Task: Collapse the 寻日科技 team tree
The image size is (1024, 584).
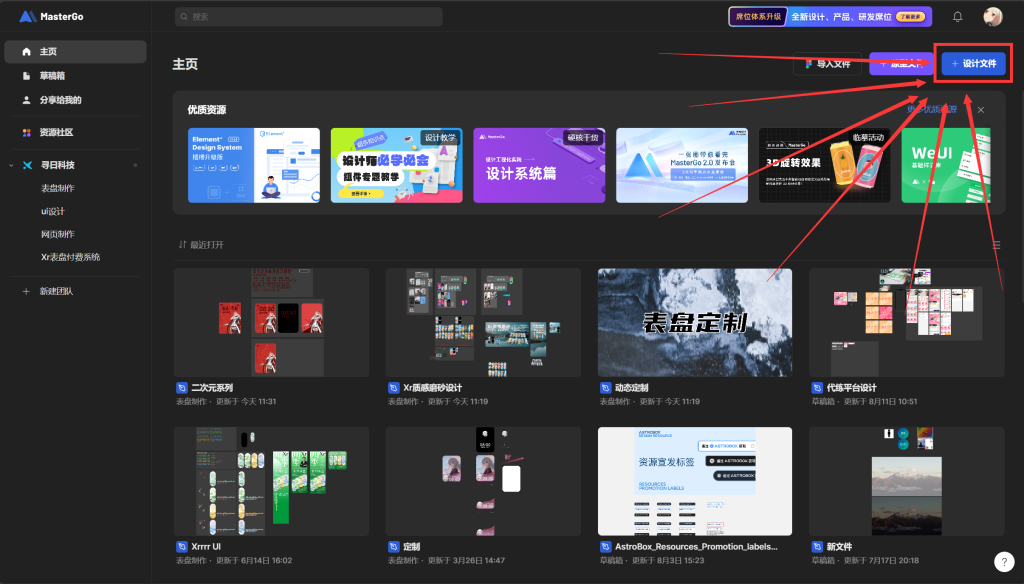Action: click(11, 165)
